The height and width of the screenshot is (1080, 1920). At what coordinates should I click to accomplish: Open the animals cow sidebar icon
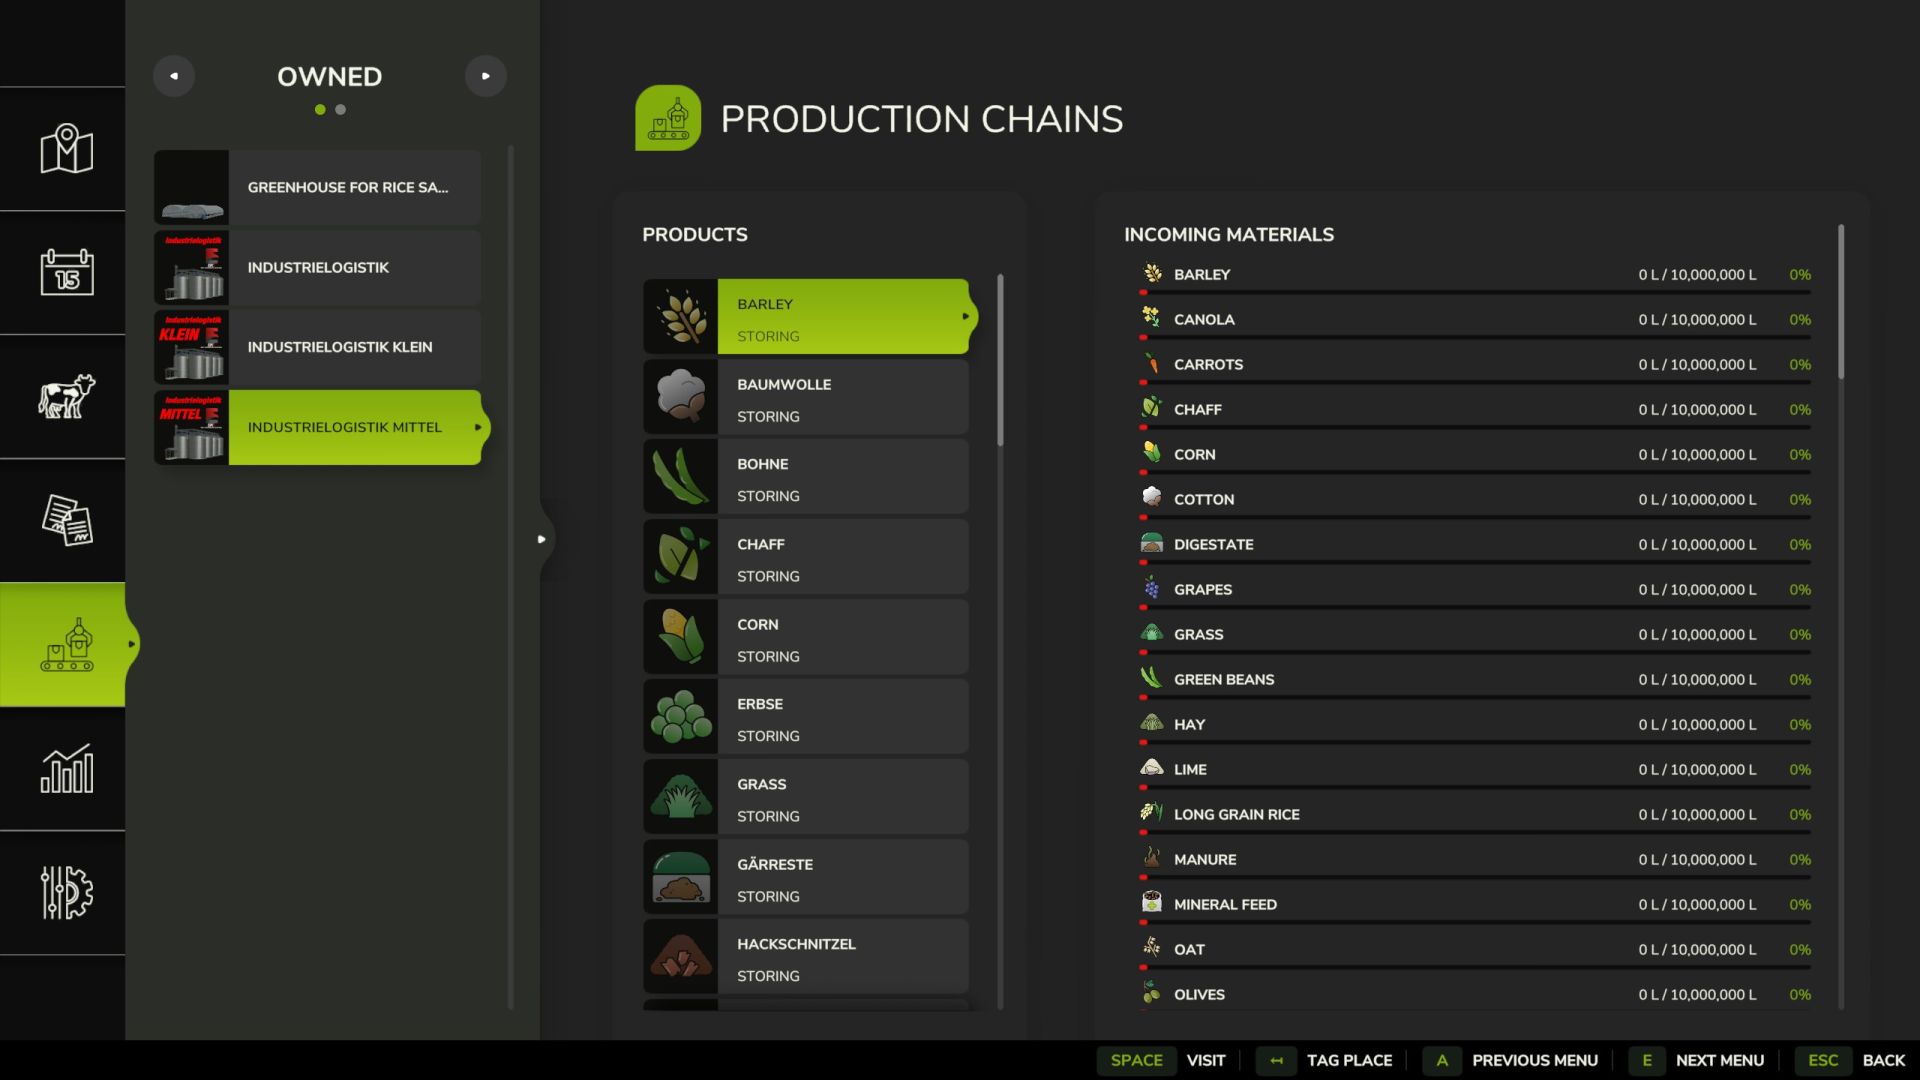66,396
